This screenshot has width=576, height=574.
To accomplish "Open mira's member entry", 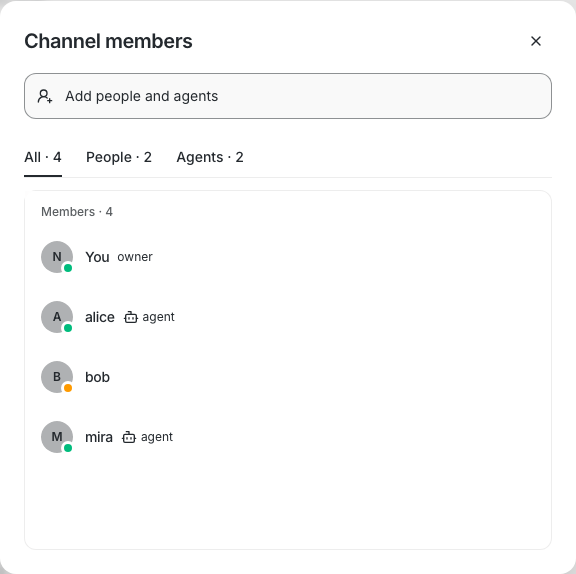I will coord(288,437).
